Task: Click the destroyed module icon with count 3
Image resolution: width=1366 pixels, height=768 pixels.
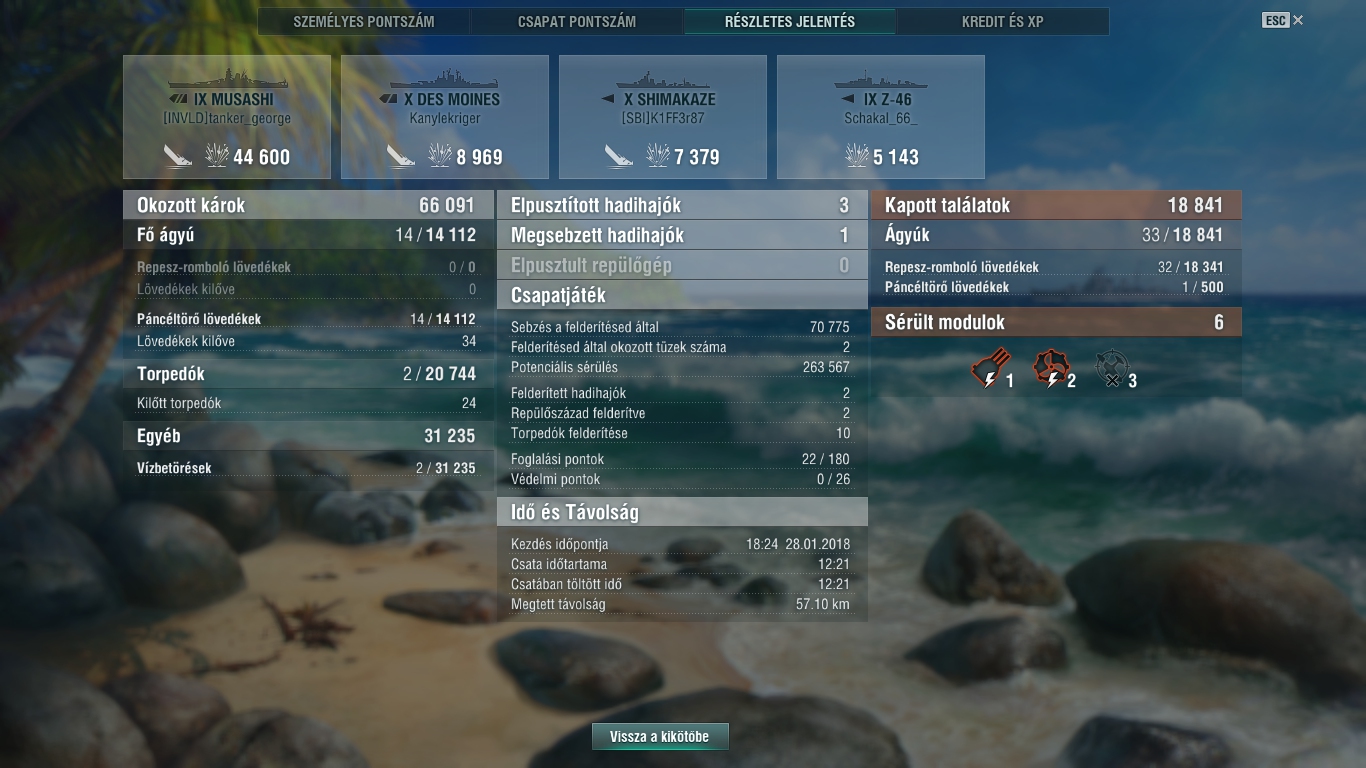Action: coord(1110,369)
